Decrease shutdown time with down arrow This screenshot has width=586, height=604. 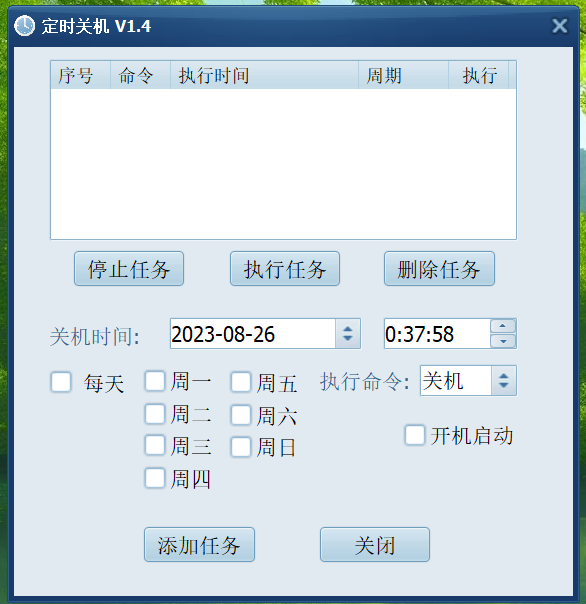point(503,341)
